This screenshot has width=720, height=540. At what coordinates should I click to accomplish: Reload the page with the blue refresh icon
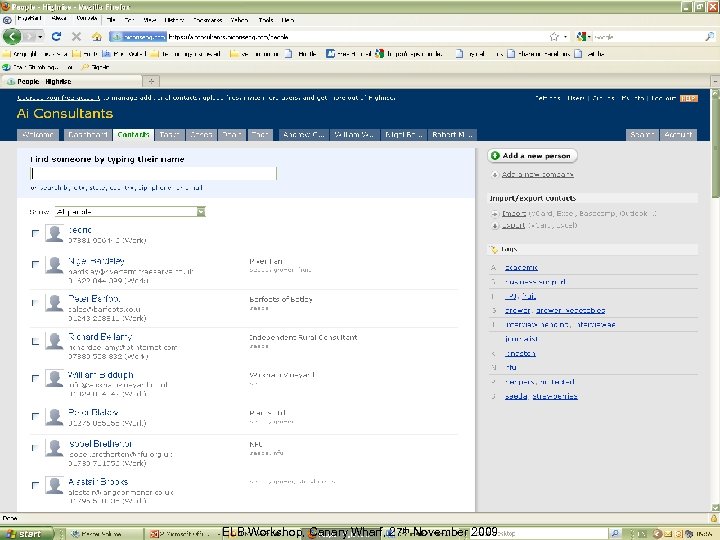tap(56, 36)
